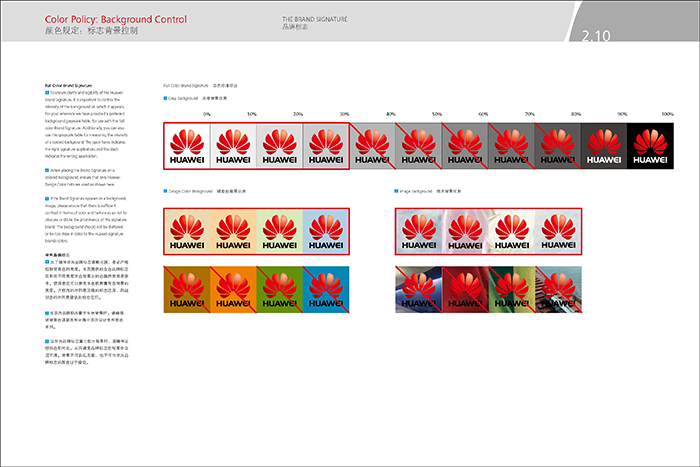Click the blue bullet beside Image Background
The height and width of the screenshot is (467, 700).
(398, 189)
